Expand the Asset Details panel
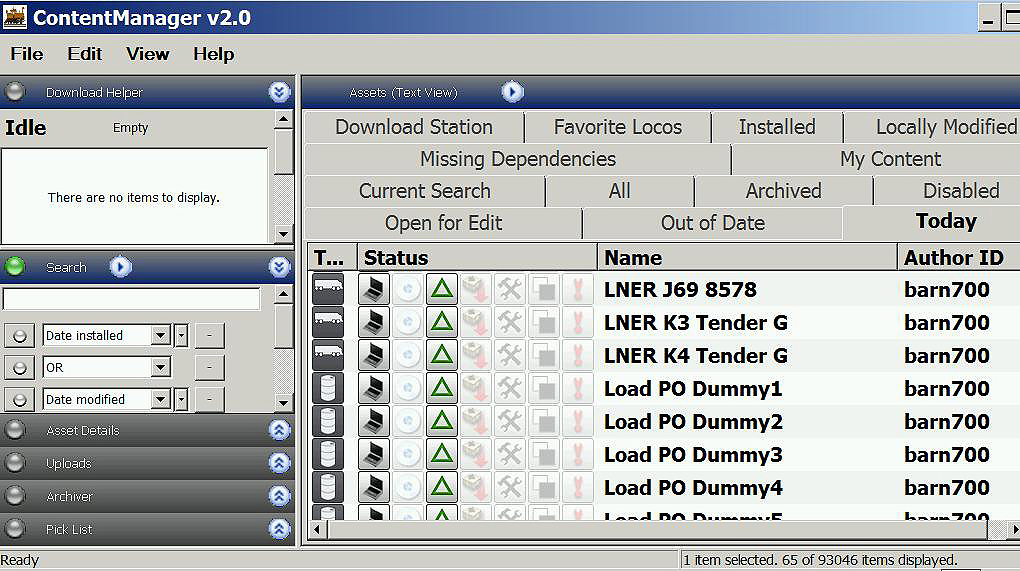Viewport: 1020px width, 571px height. point(279,430)
